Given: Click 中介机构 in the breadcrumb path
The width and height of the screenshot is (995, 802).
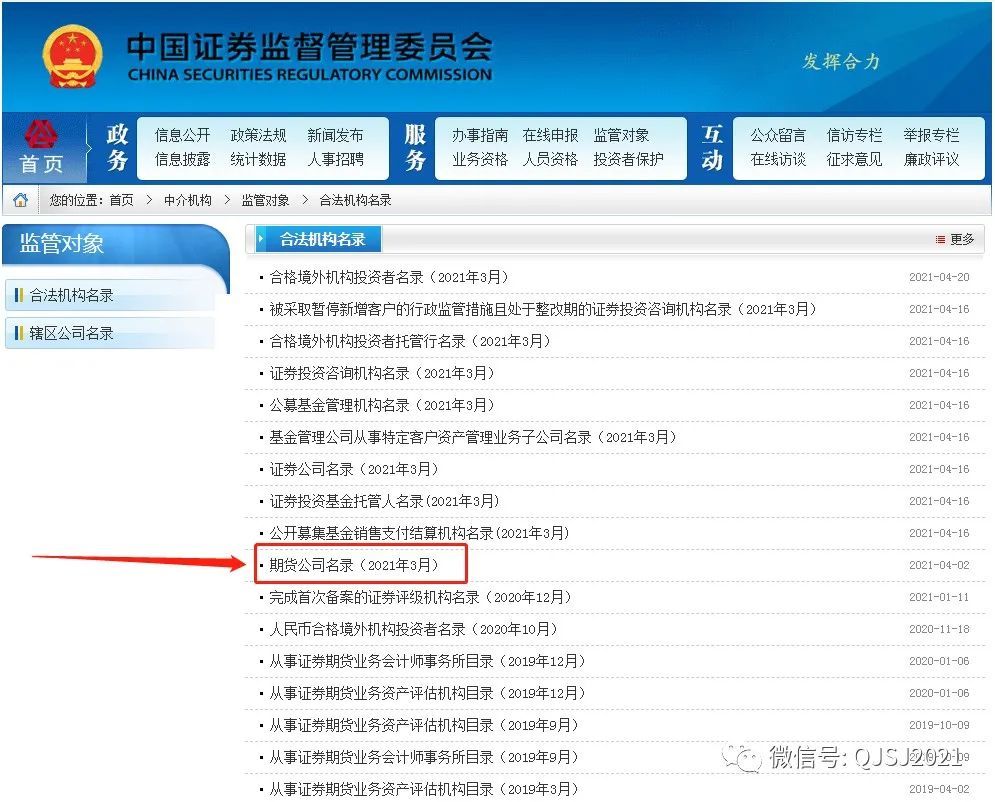Looking at the screenshot, I should (188, 200).
